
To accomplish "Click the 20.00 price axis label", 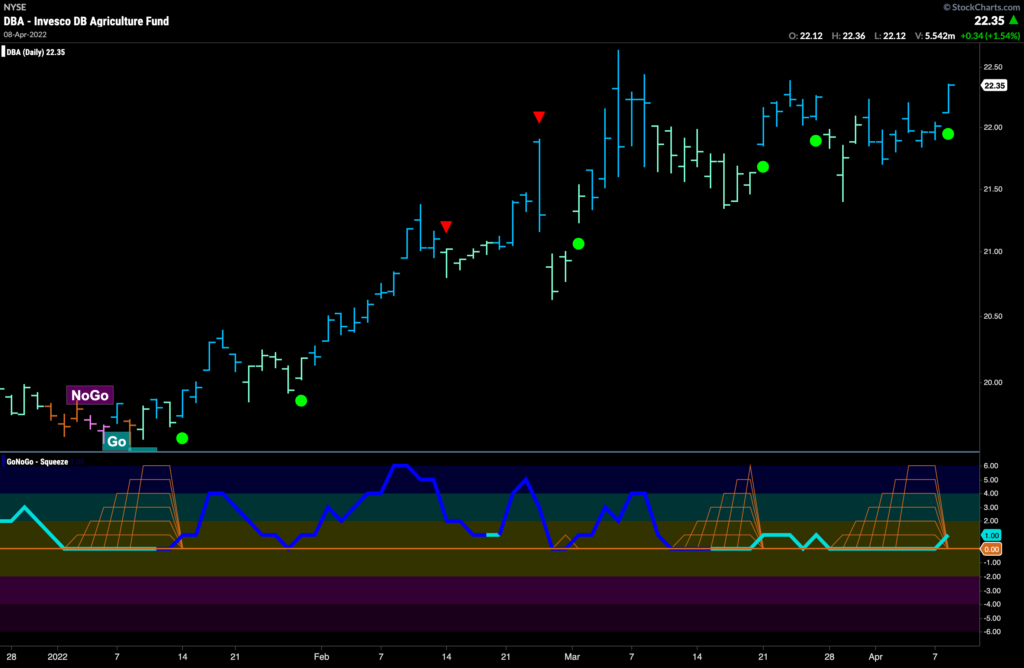I will tap(993, 383).
